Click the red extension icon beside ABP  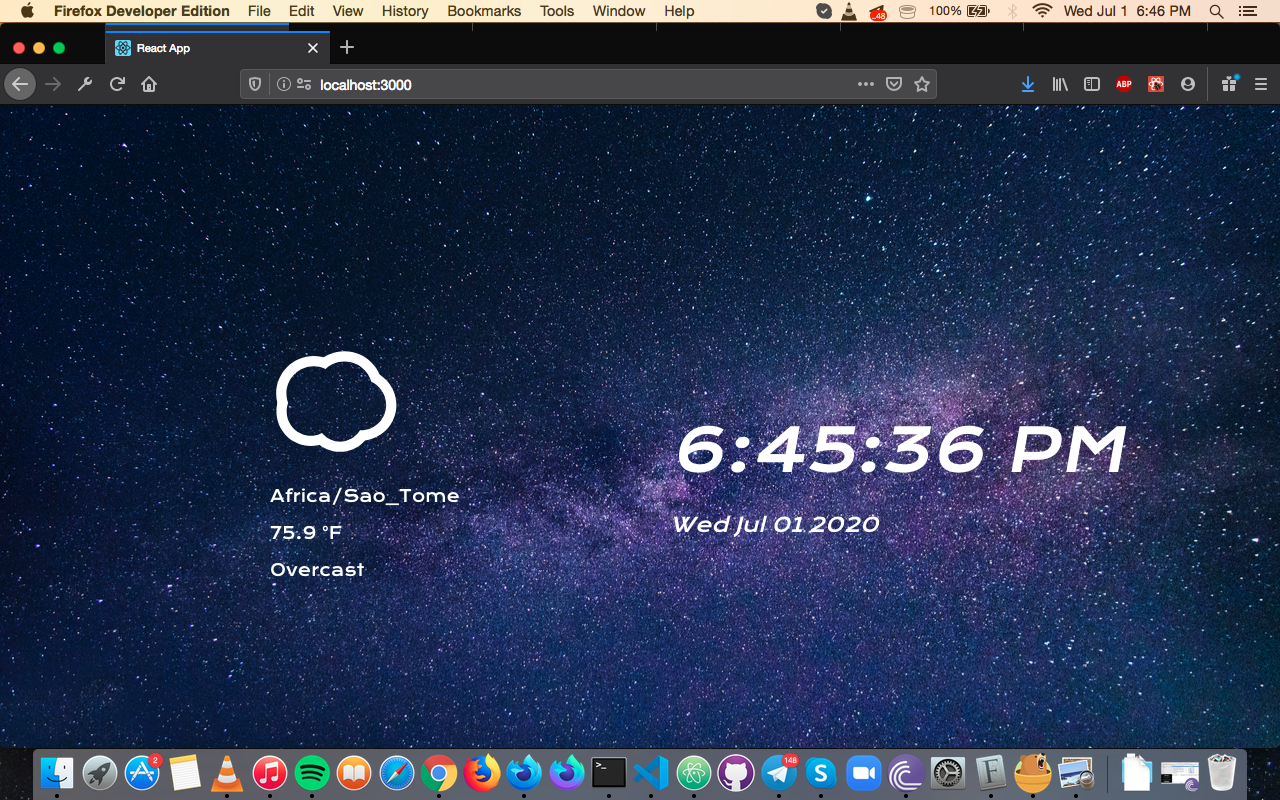(1155, 84)
